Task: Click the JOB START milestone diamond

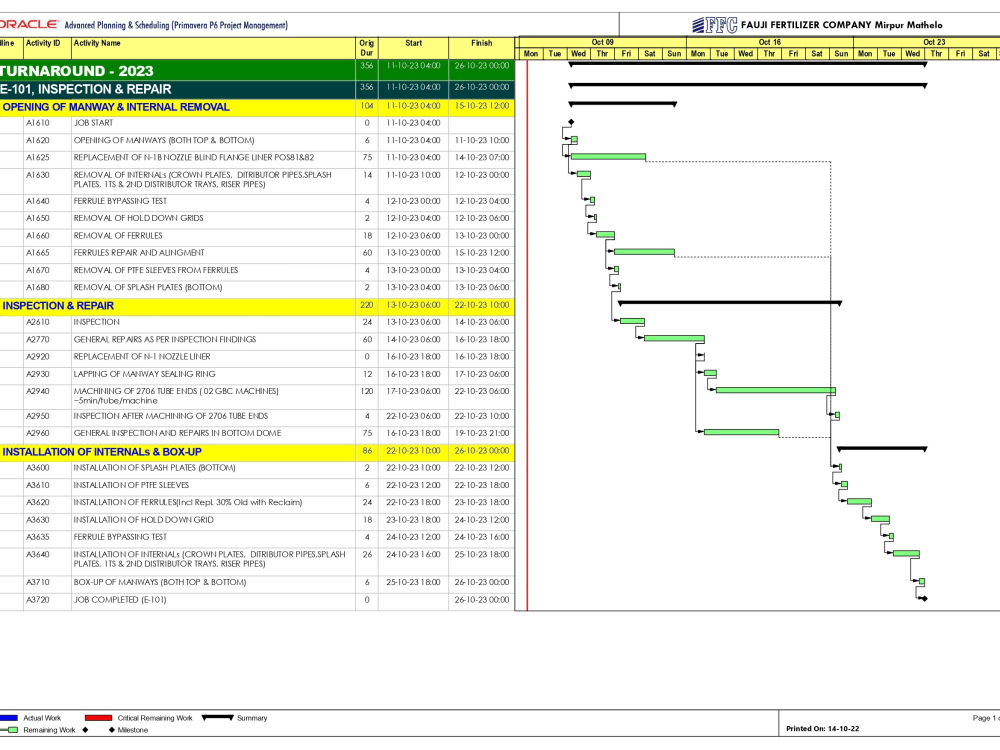Action: (570, 122)
